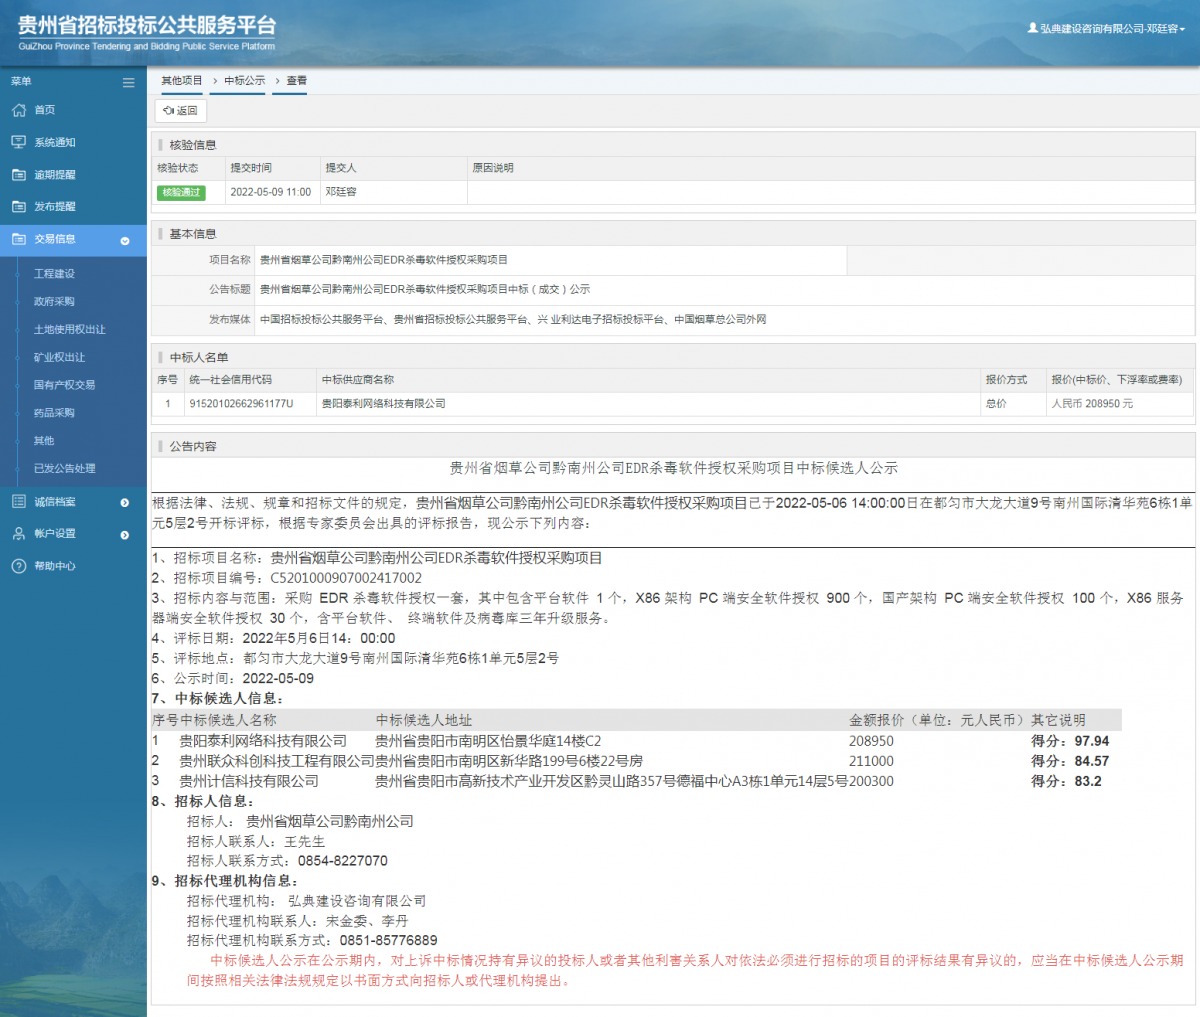Click the folder icon beside 交易信息
Viewport: 1200px width, 1017px height.
click(18, 239)
